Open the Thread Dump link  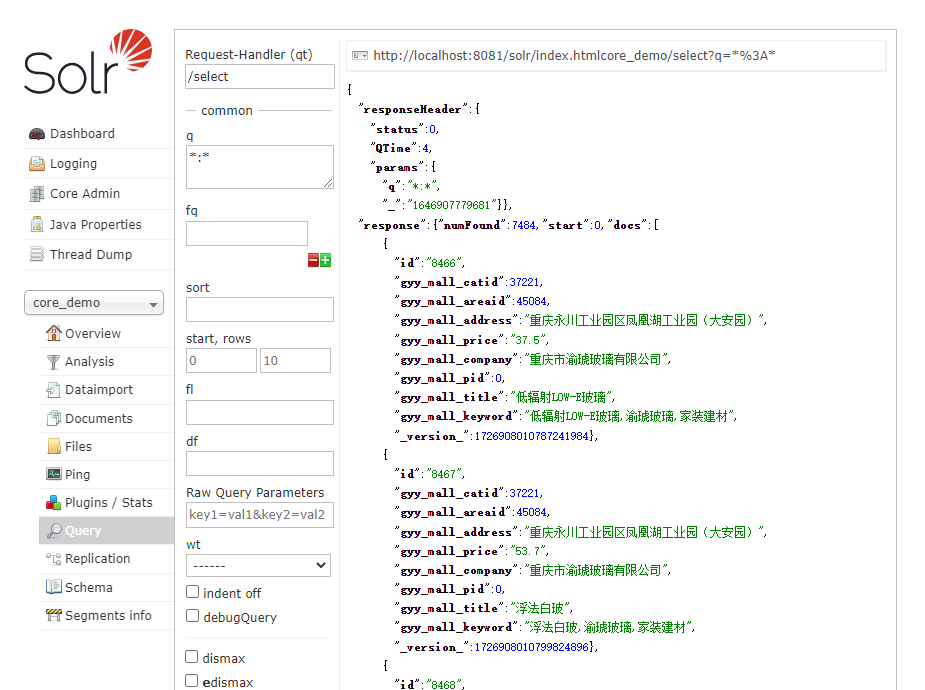point(91,254)
